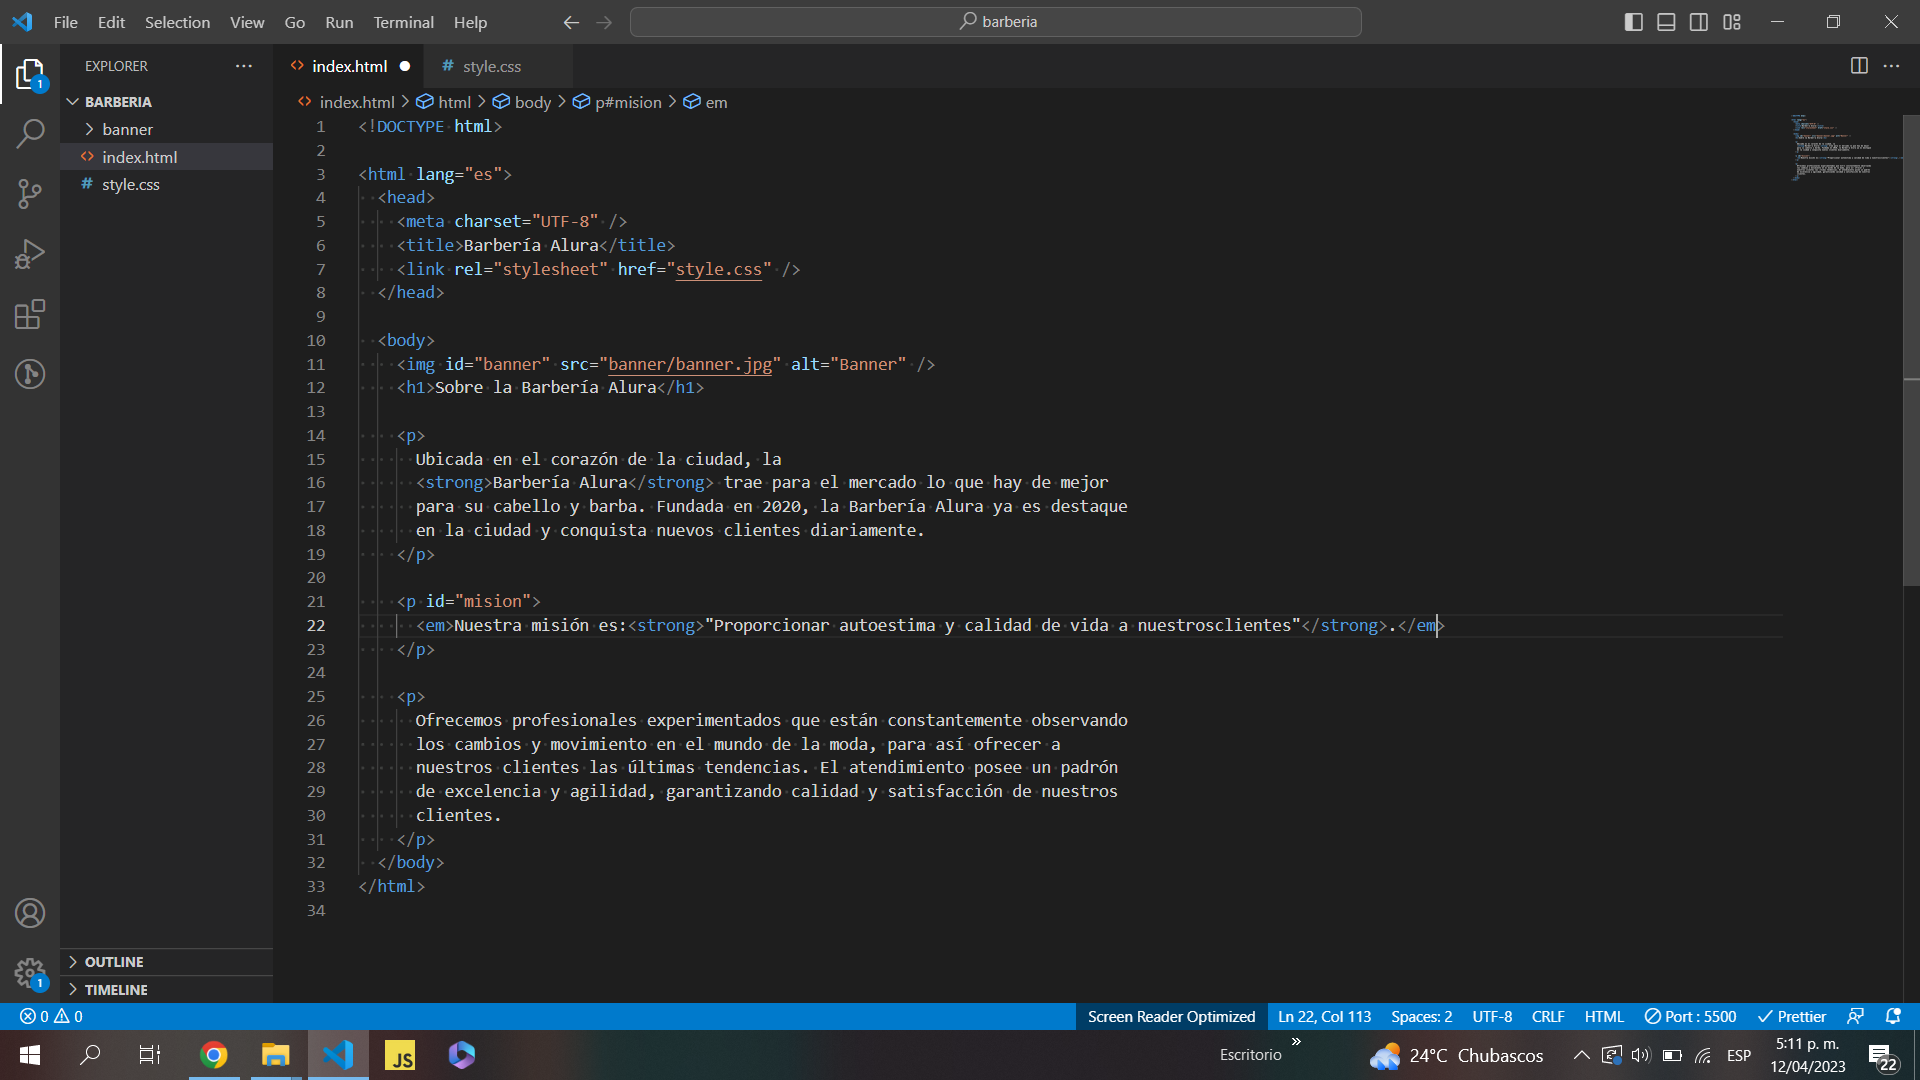Select html in the breadcrumb
The height and width of the screenshot is (1080, 1920).
point(444,102)
